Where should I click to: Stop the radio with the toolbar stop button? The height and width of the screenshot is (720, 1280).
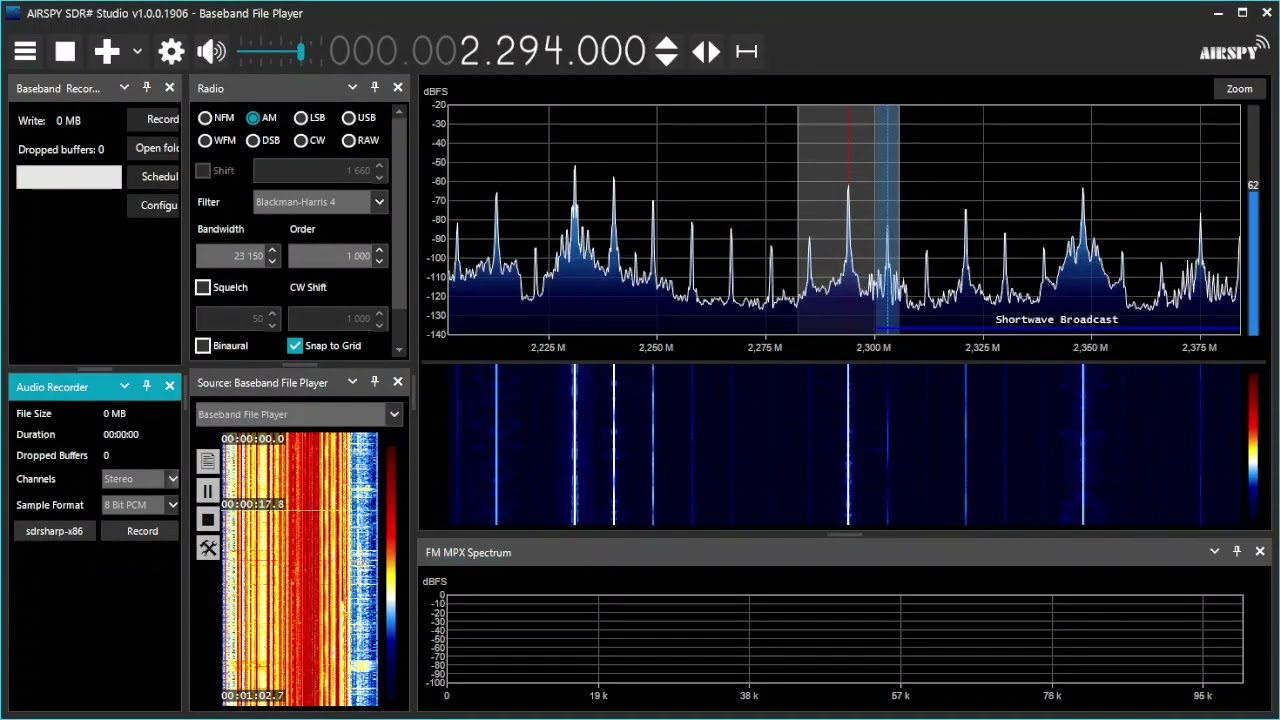coord(65,52)
